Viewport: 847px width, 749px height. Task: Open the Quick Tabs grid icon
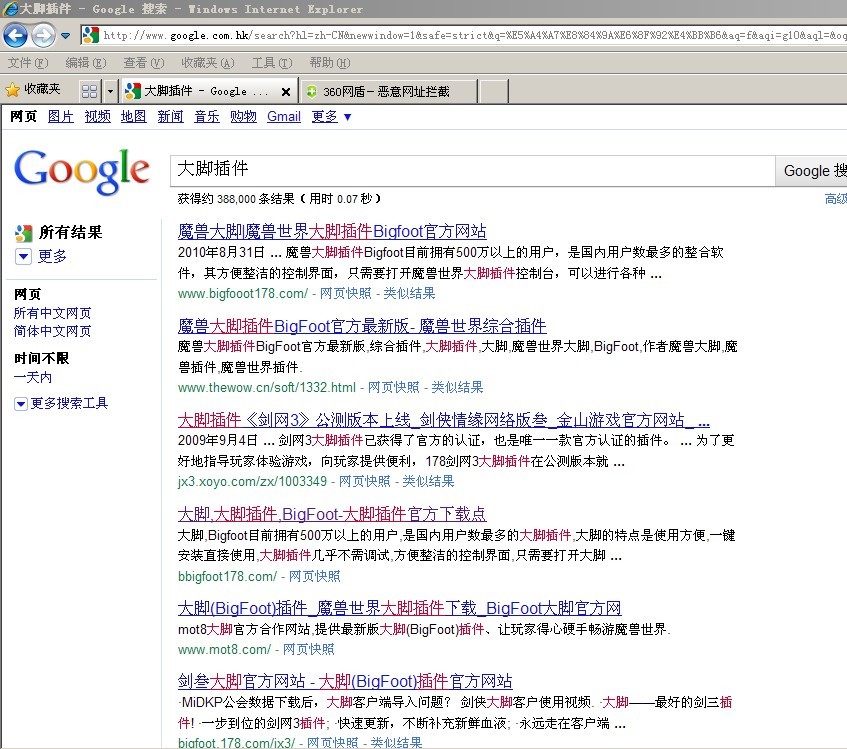[x=89, y=91]
